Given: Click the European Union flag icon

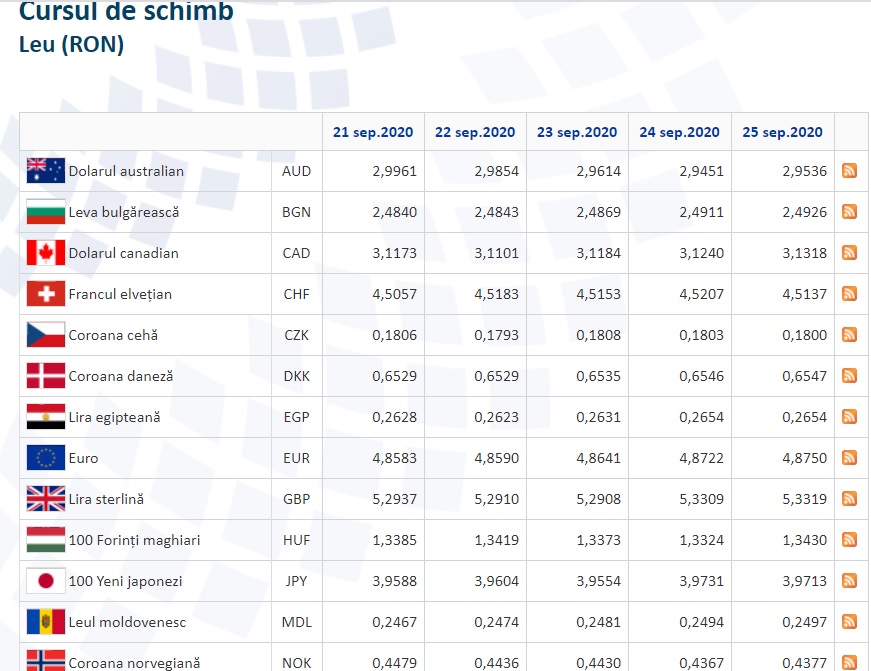Looking at the screenshot, I should pos(46,458).
